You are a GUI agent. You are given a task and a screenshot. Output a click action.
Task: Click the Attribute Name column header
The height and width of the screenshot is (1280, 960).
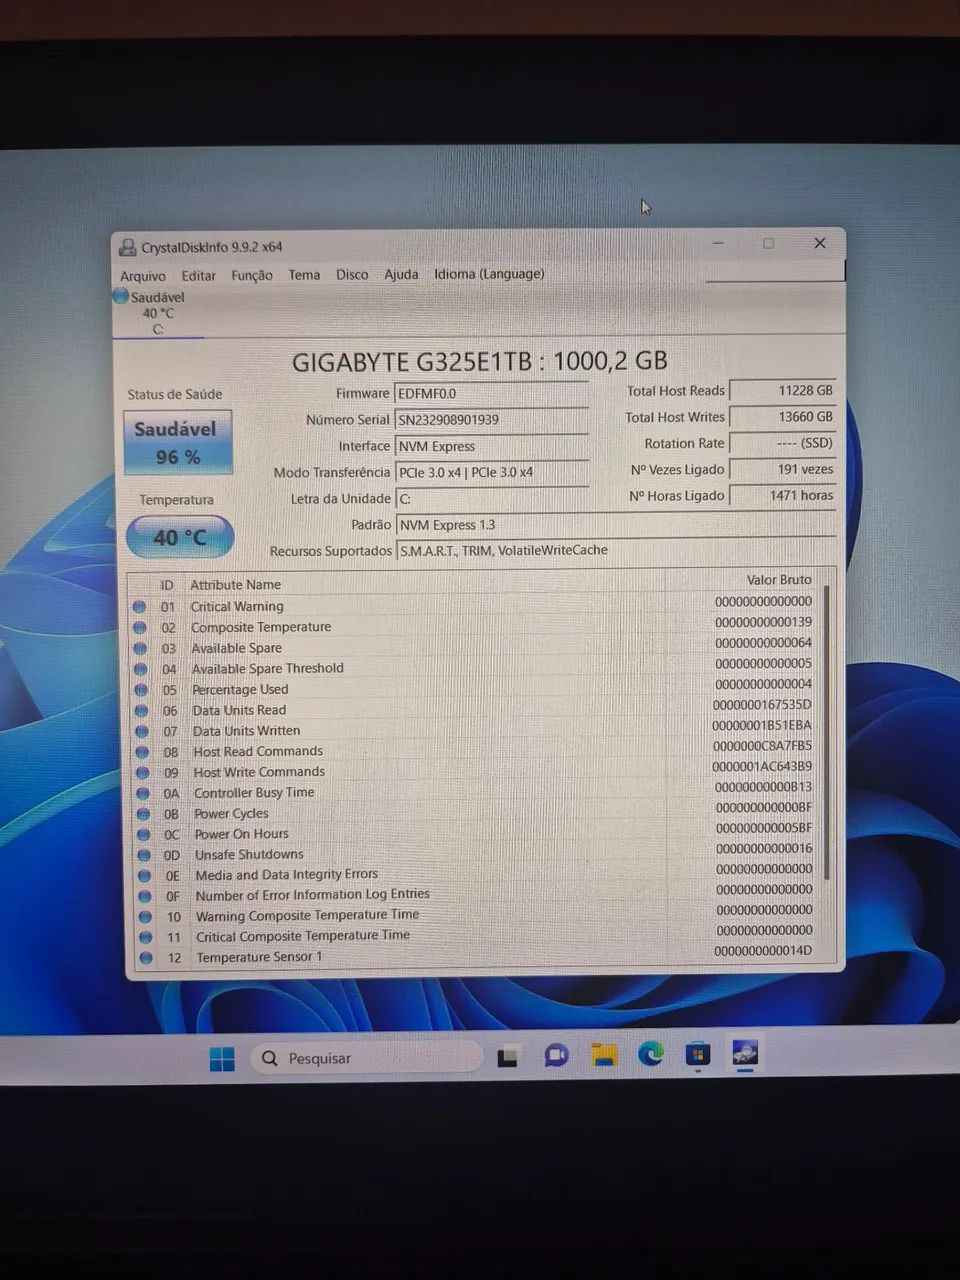[236, 584]
